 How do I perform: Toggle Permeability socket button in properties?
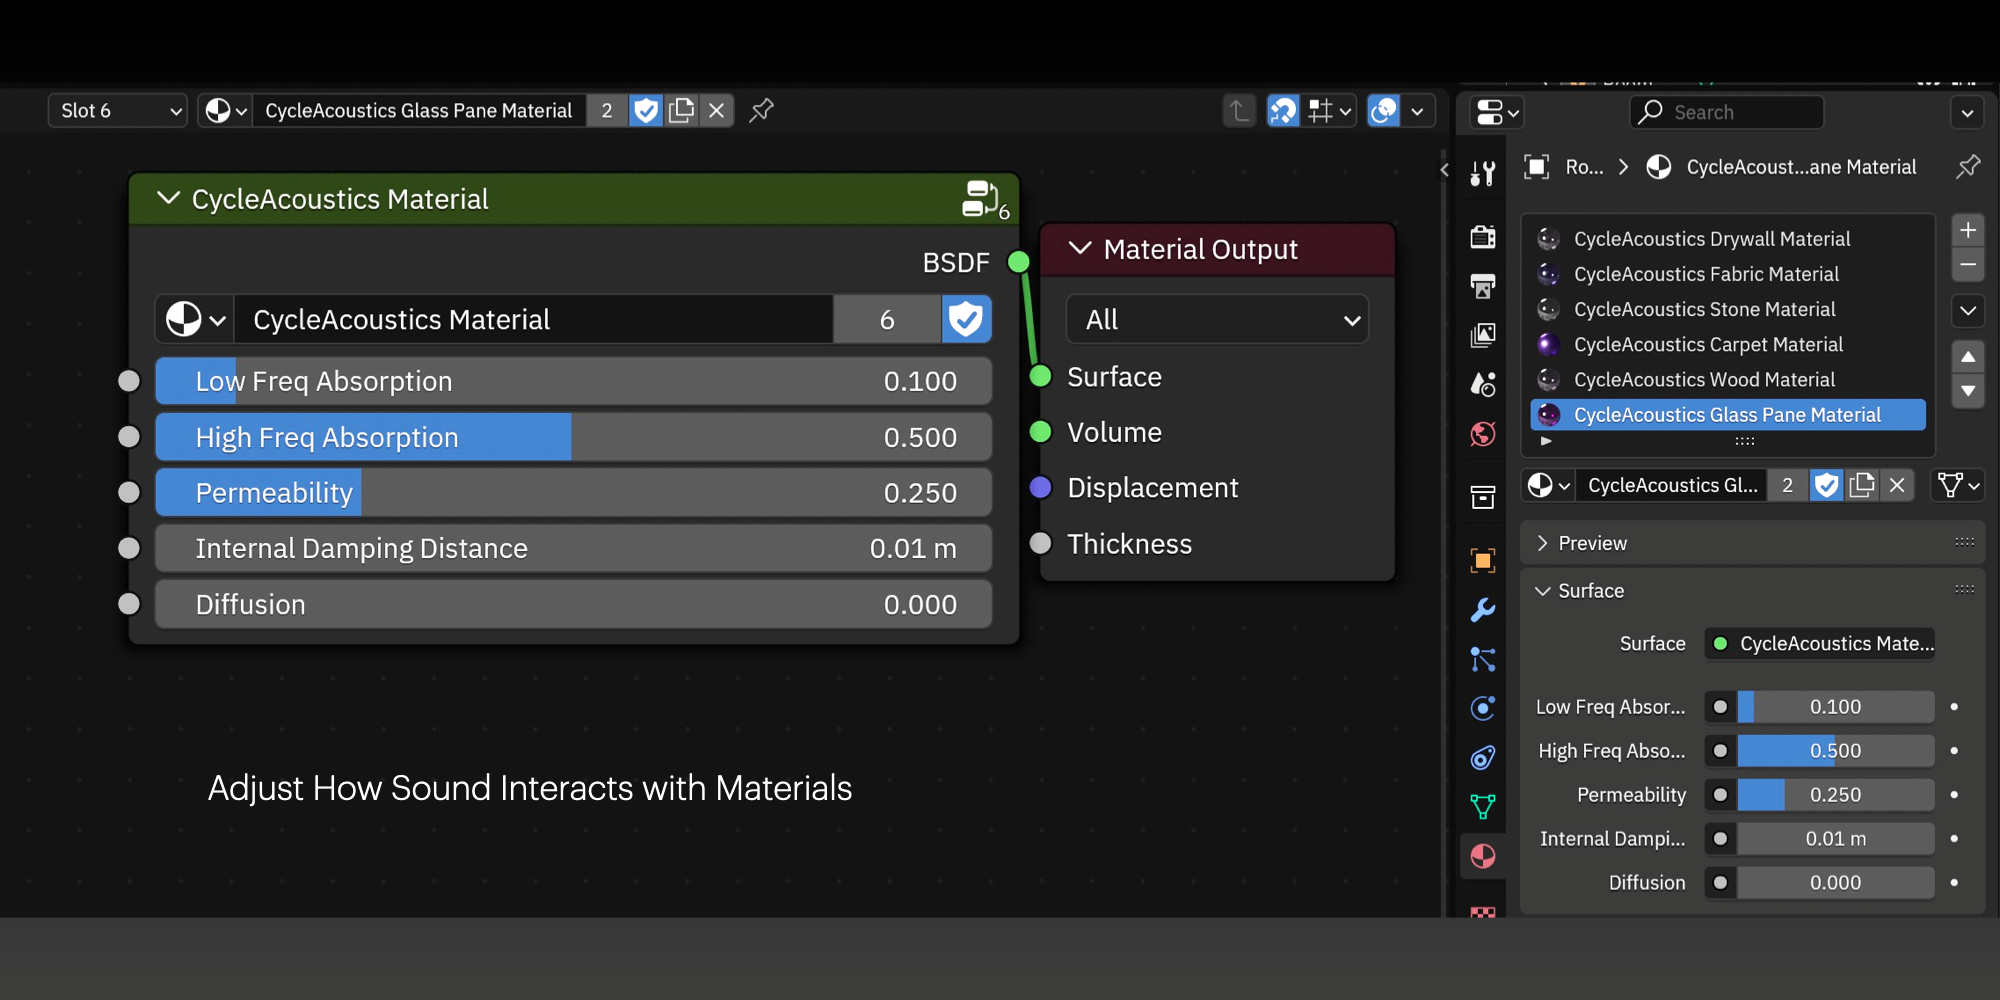point(1720,795)
